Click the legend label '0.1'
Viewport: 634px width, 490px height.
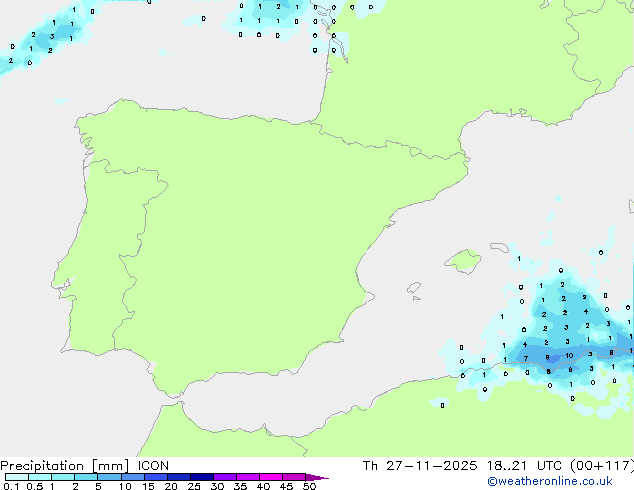[11, 486]
